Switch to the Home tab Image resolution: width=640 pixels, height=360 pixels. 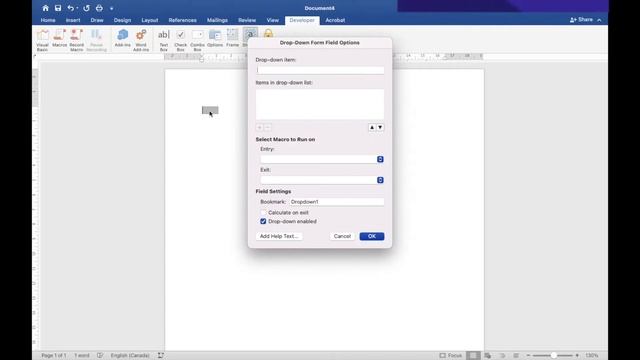48,20
